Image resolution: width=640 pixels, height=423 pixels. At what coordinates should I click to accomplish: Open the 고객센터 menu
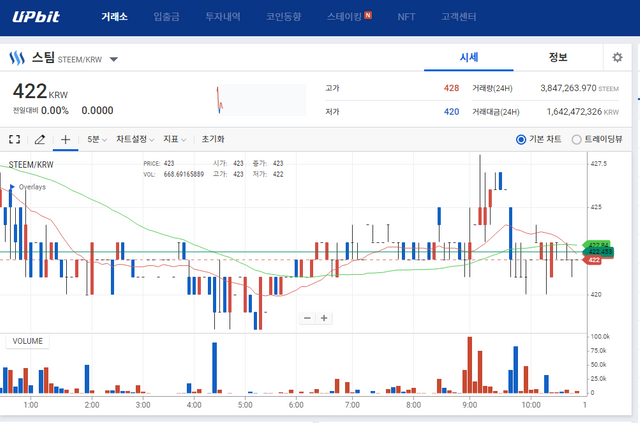pyautogui.click(x=459, y=17)
